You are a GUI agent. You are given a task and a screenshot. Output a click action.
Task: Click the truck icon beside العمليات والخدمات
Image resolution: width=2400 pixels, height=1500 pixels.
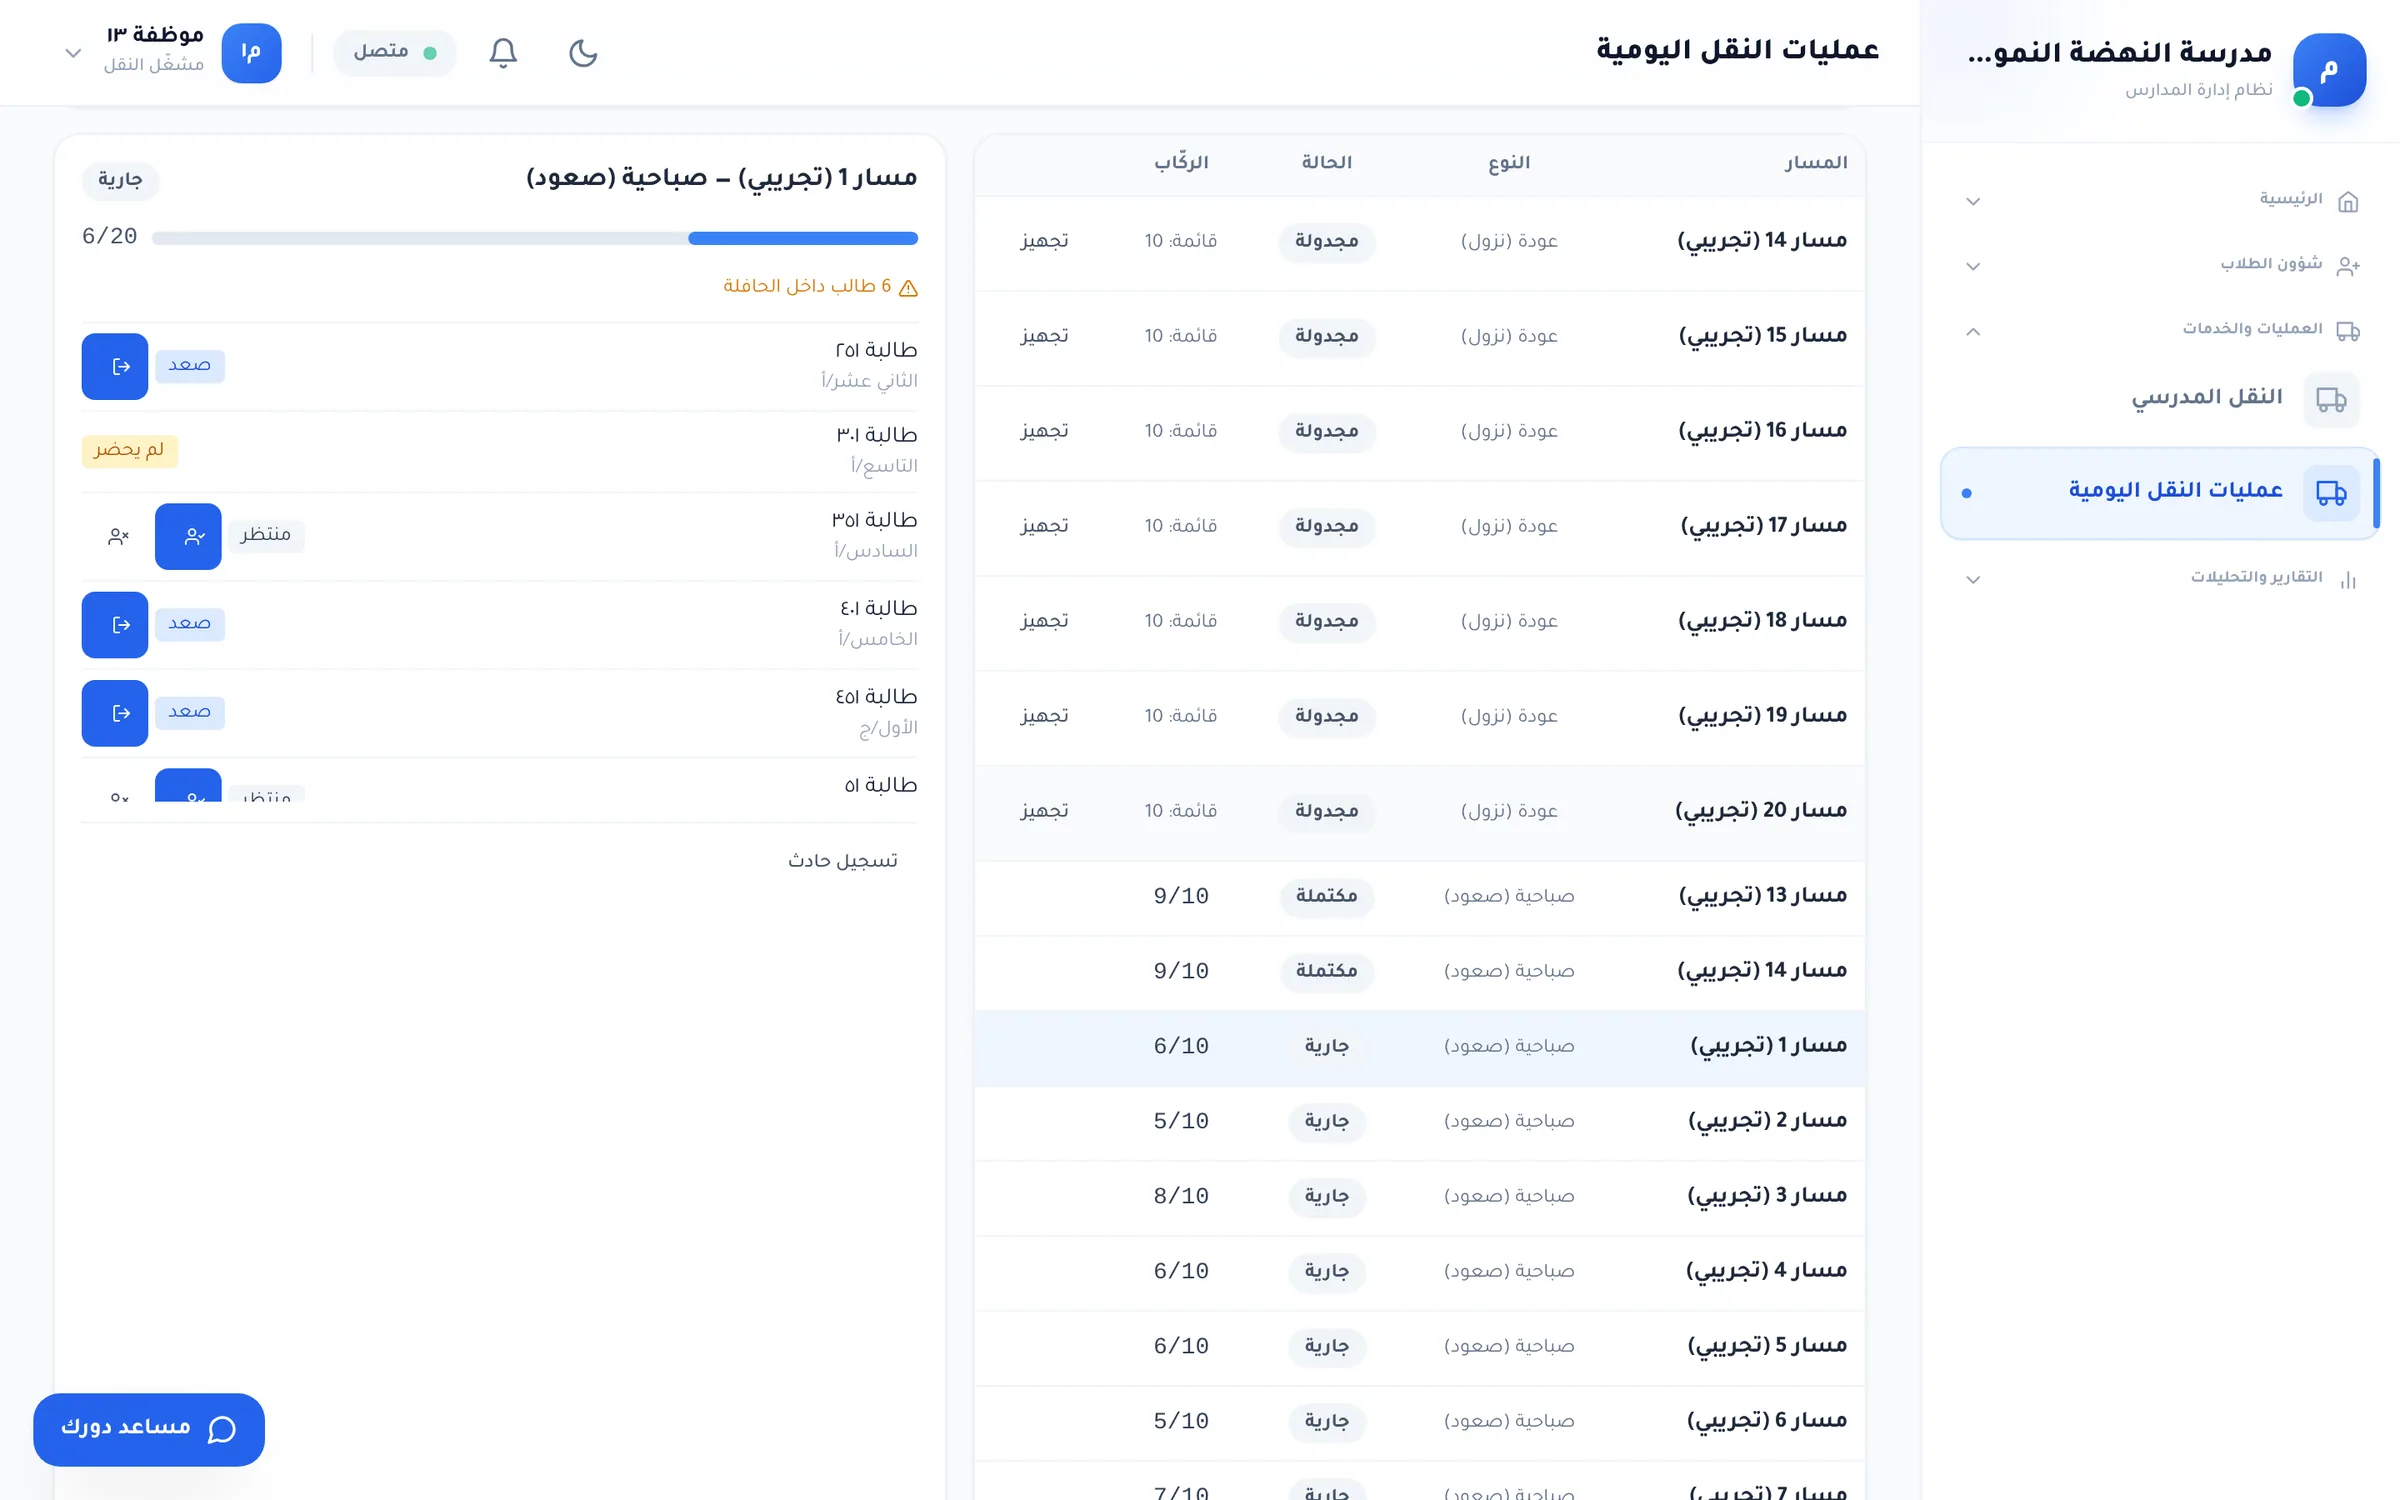tap(2348, 331)
